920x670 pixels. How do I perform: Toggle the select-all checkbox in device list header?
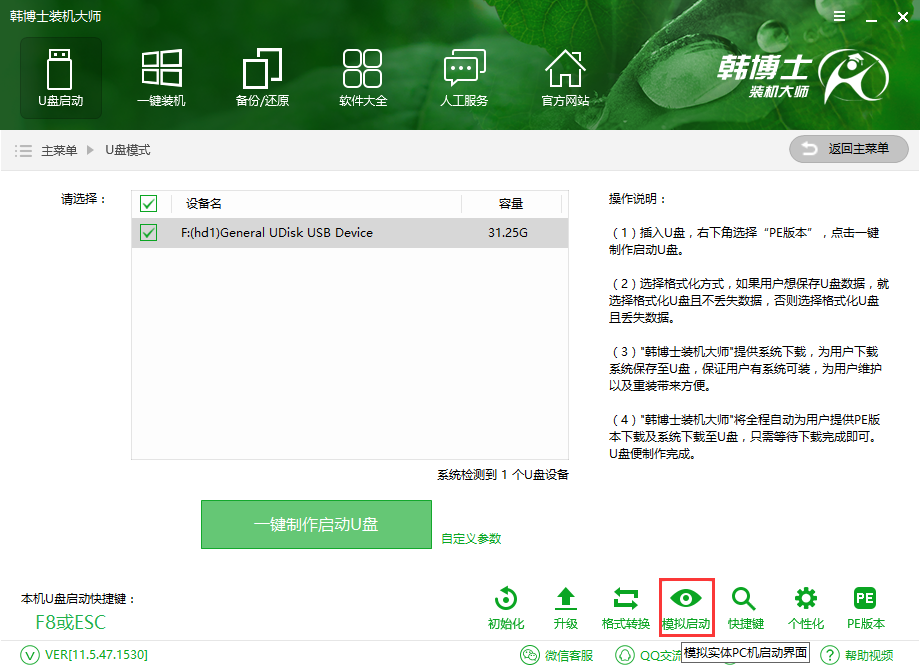click(148, 203)
